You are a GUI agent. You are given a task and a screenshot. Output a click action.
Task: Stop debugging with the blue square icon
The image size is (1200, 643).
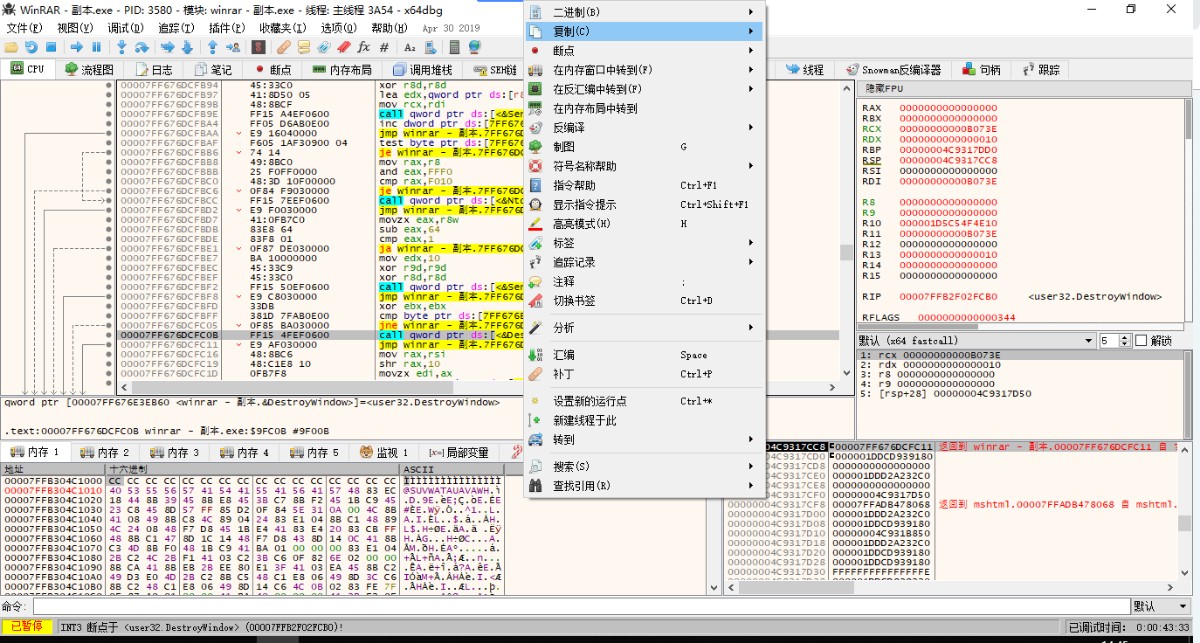click(x=49, y=47)
